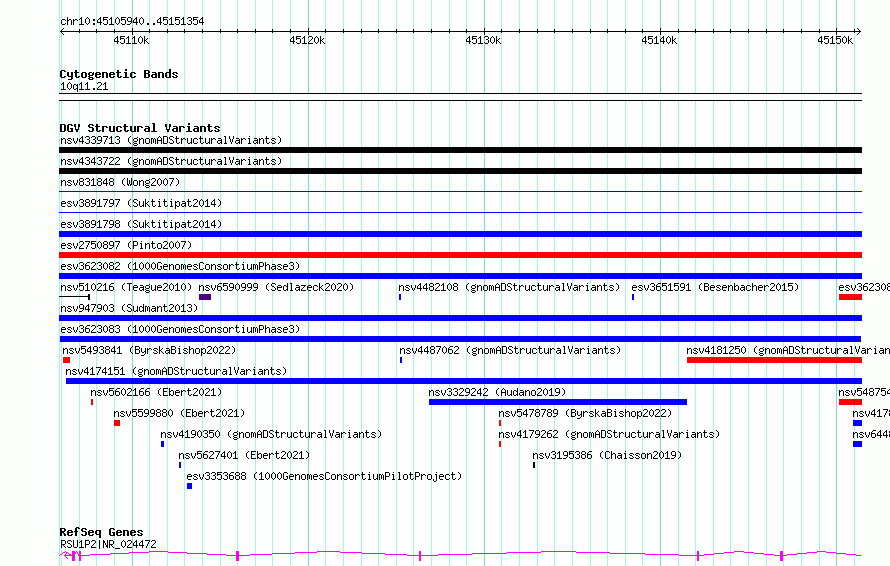Click nsv5478789 (ByrskaBishop2022) label
Viewport: 890px width, 566px height.
585,413
